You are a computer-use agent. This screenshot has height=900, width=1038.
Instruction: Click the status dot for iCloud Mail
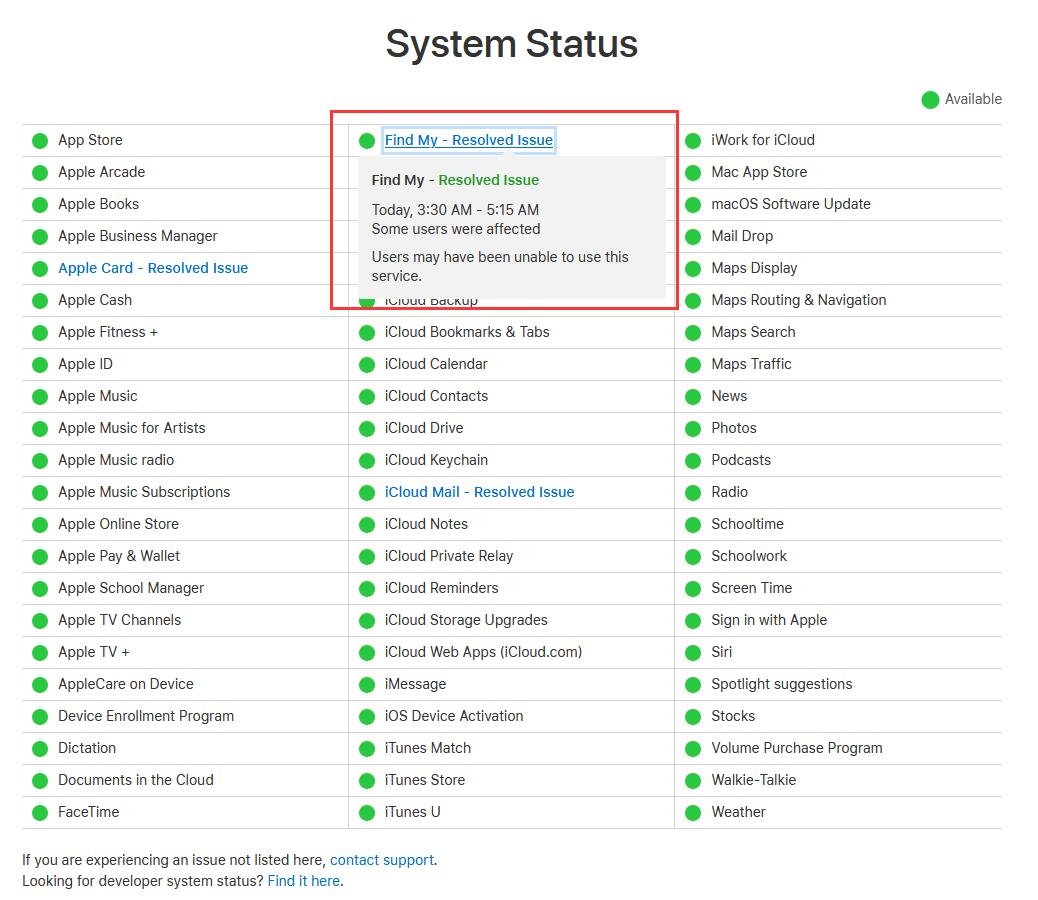pos(367,493)
